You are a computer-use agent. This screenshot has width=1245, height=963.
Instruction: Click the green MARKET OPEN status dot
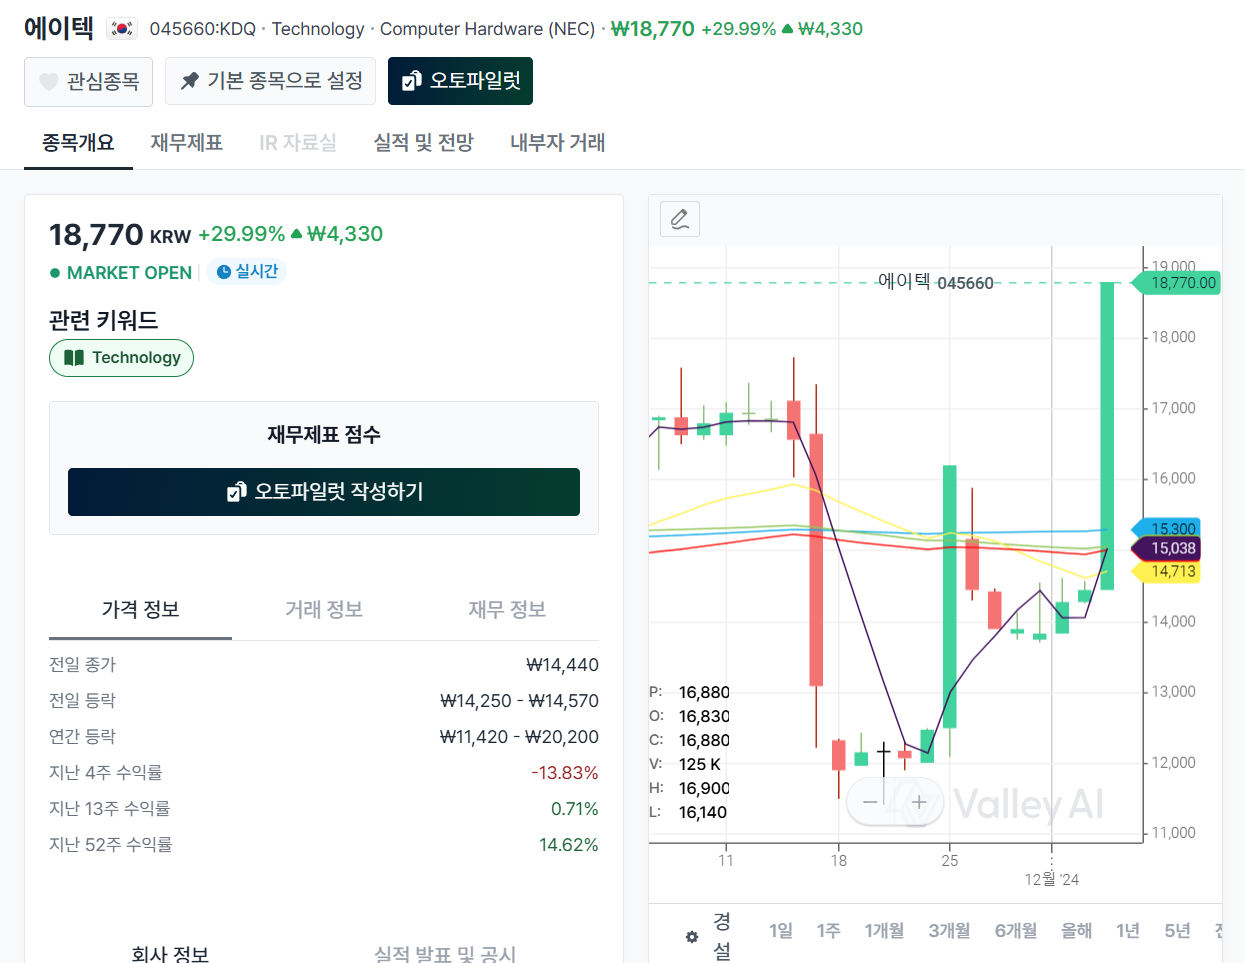coord(55,273)
